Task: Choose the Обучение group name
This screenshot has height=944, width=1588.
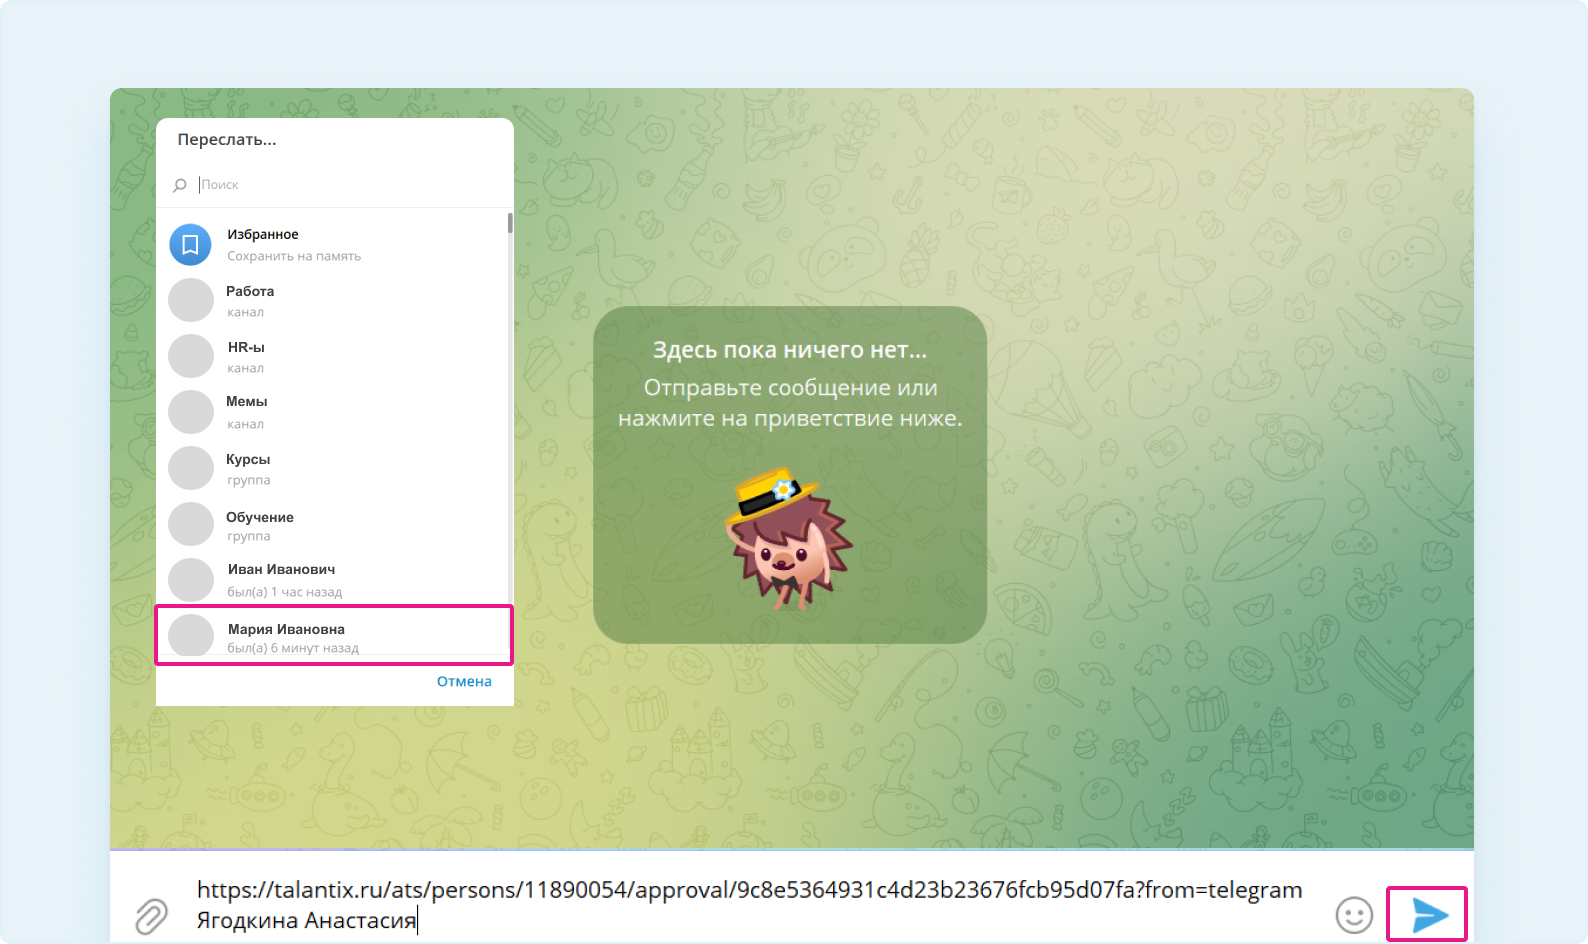Action: [260, 517]
